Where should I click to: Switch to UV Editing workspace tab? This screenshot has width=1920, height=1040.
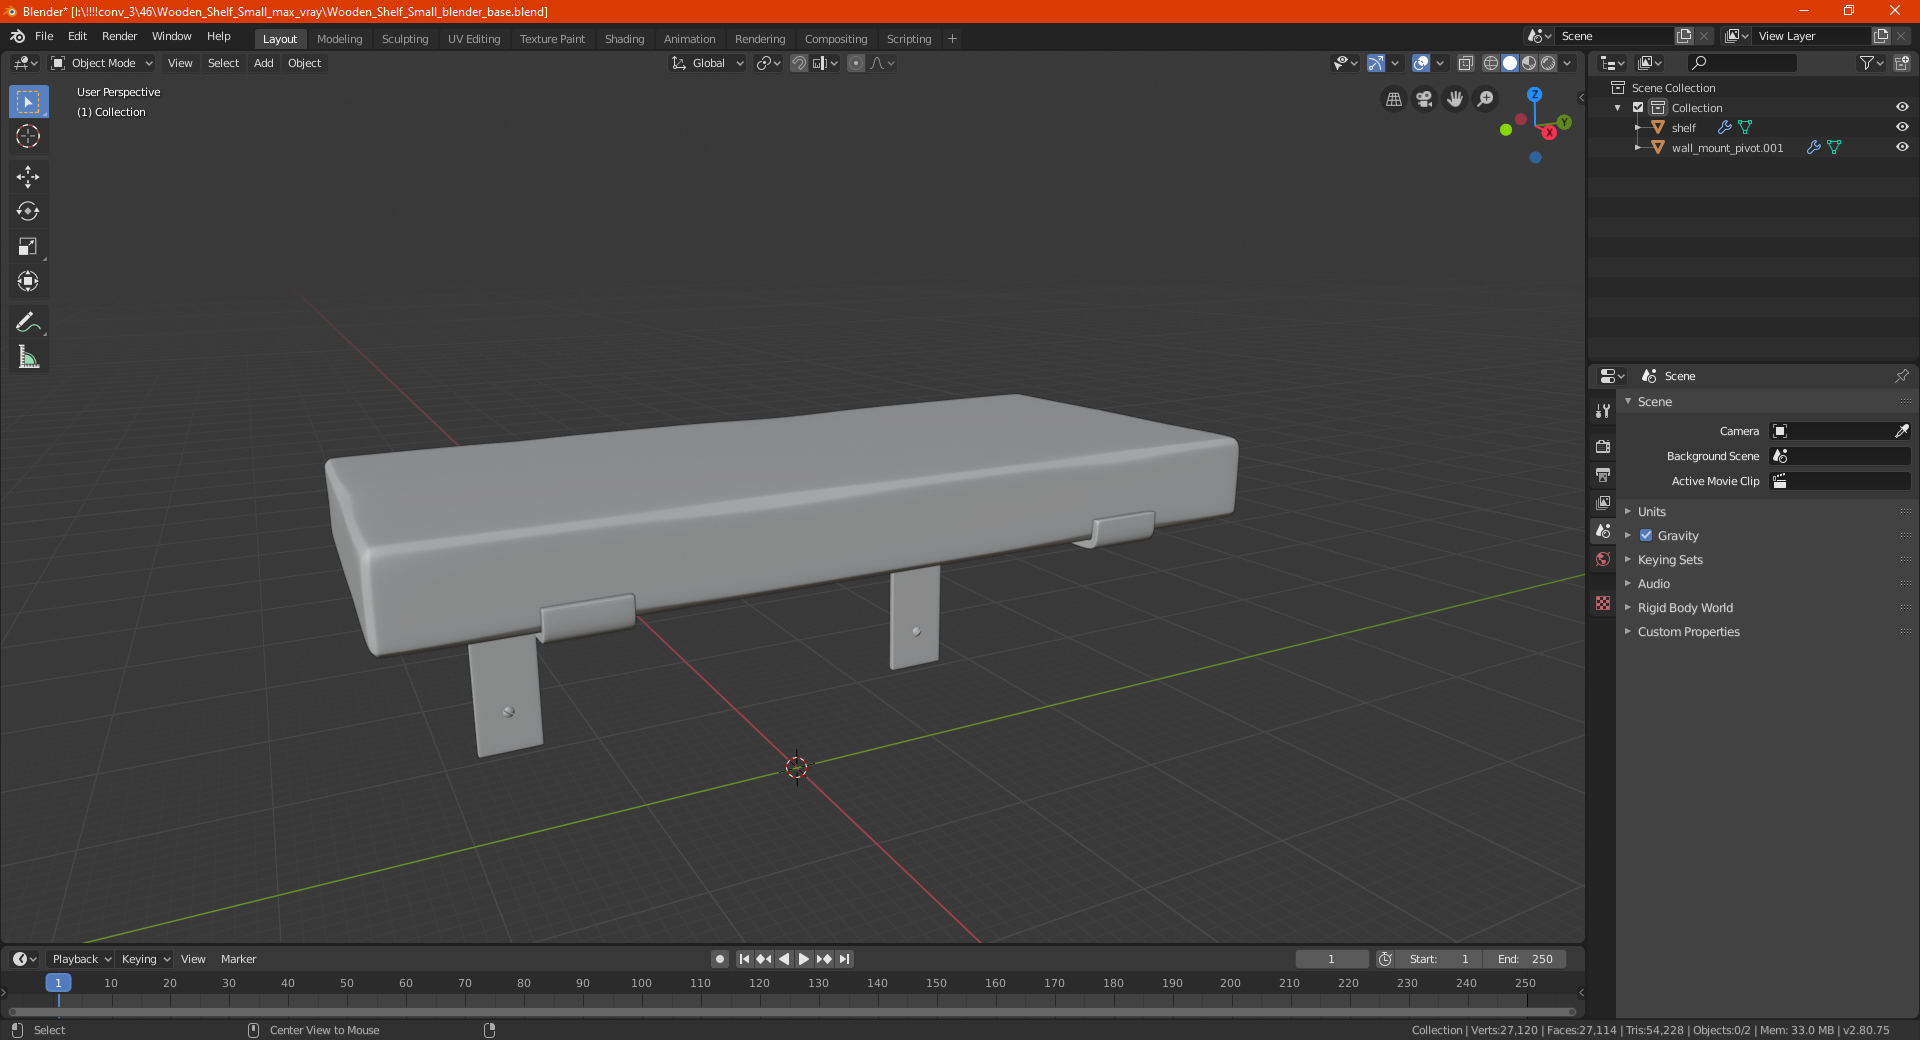pos(474,39)
